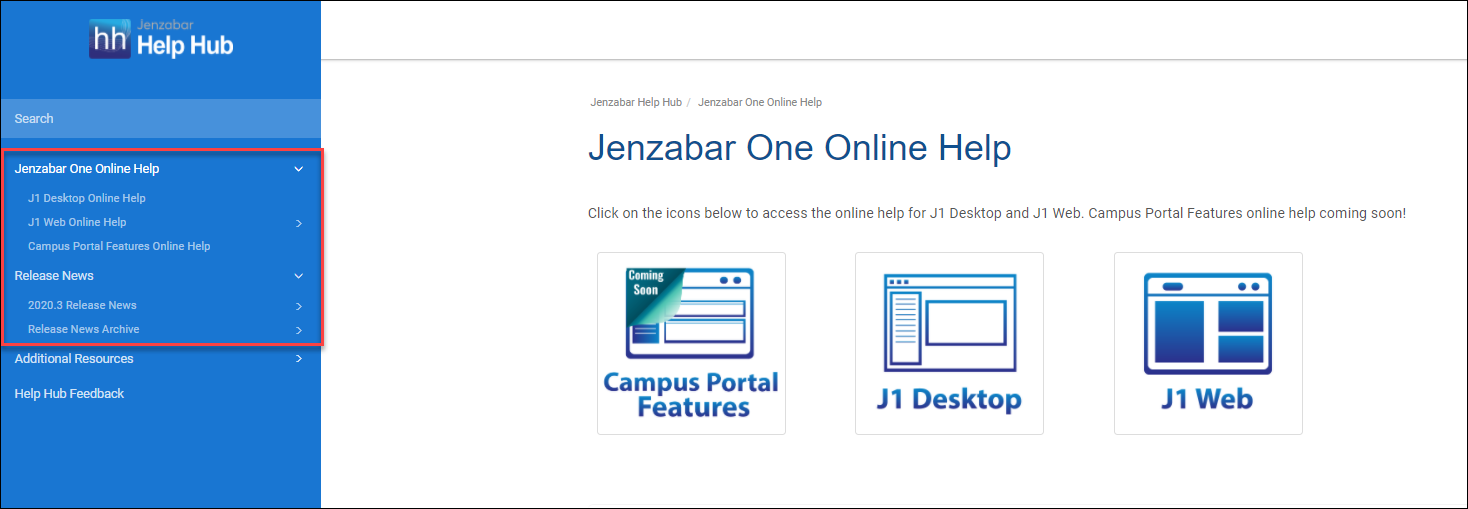
Task: Open Help Hub Feedback in sidebar
Action: tap(69, 394)
